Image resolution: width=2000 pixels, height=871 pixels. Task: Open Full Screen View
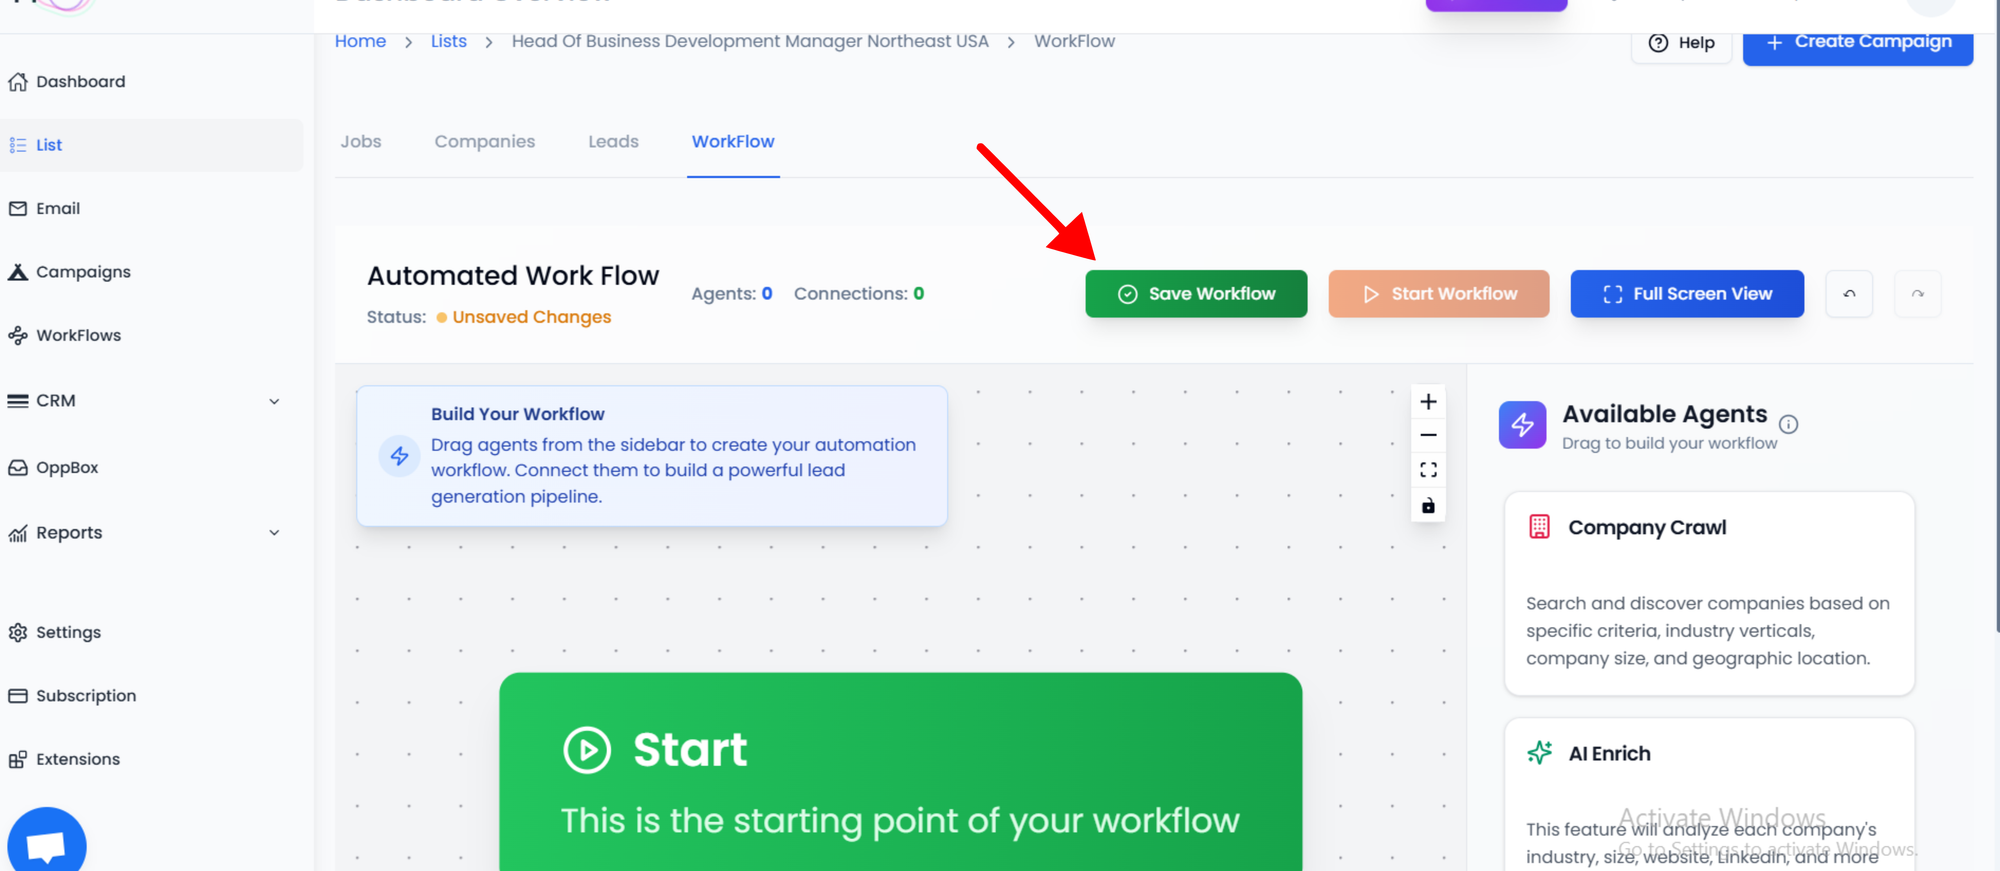click(x=1686, y=294)
